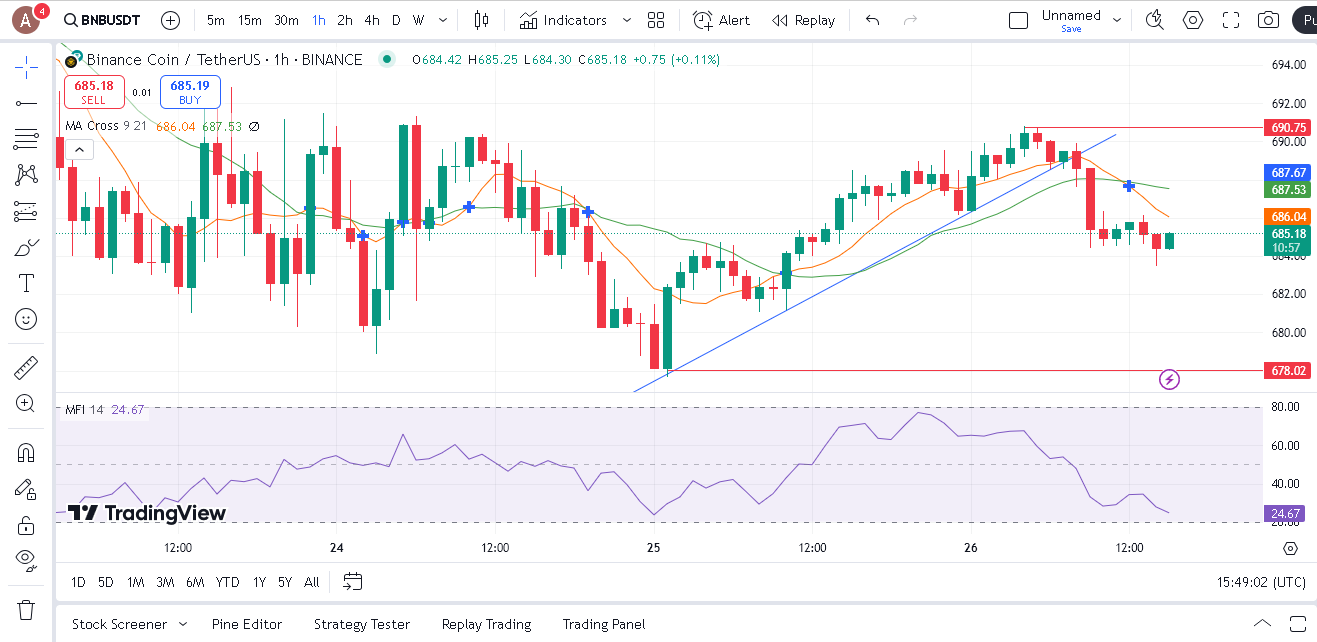Viewport: 1317px width, 642px height.
Task: Click the purple lightning bolt icon
Action: click(1169, 379)
